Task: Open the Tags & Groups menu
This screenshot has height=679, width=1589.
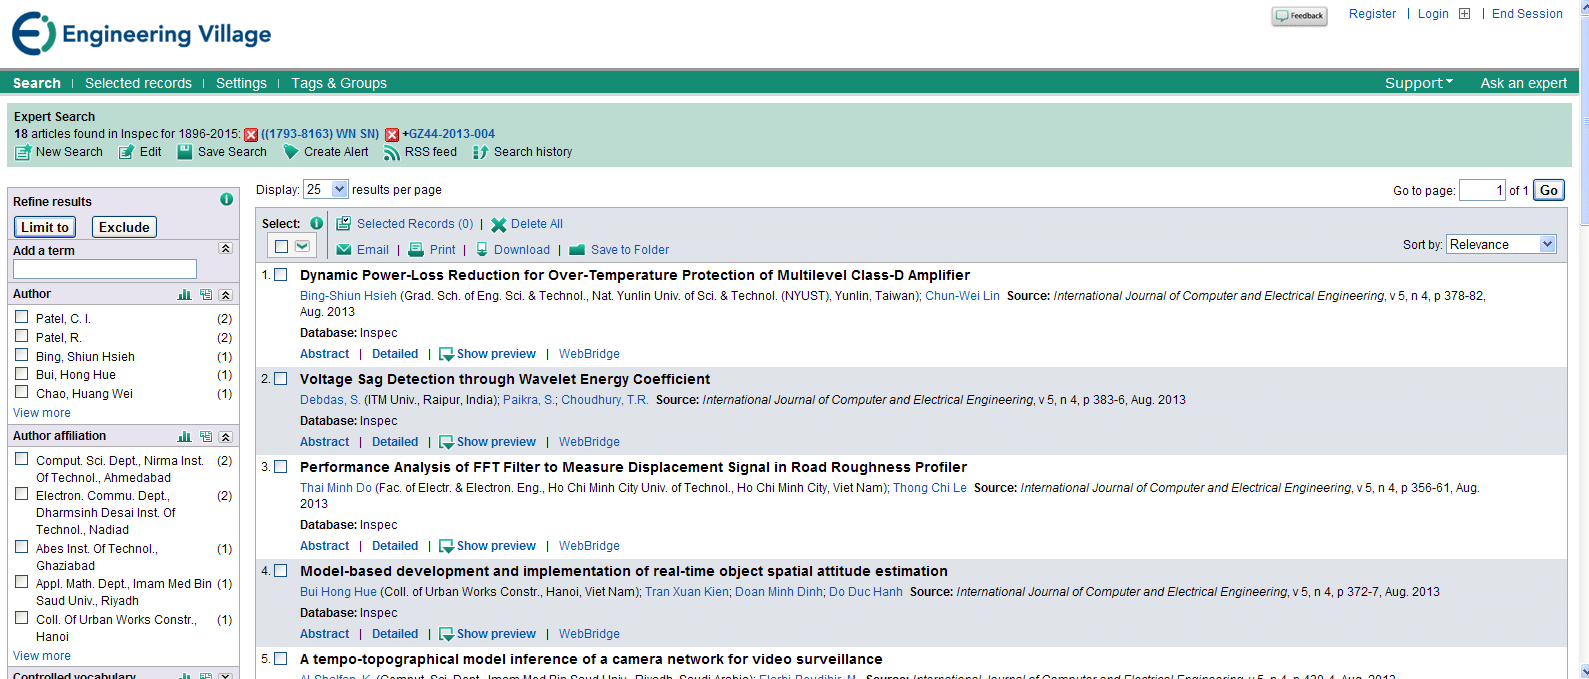Action: [339, 83]
